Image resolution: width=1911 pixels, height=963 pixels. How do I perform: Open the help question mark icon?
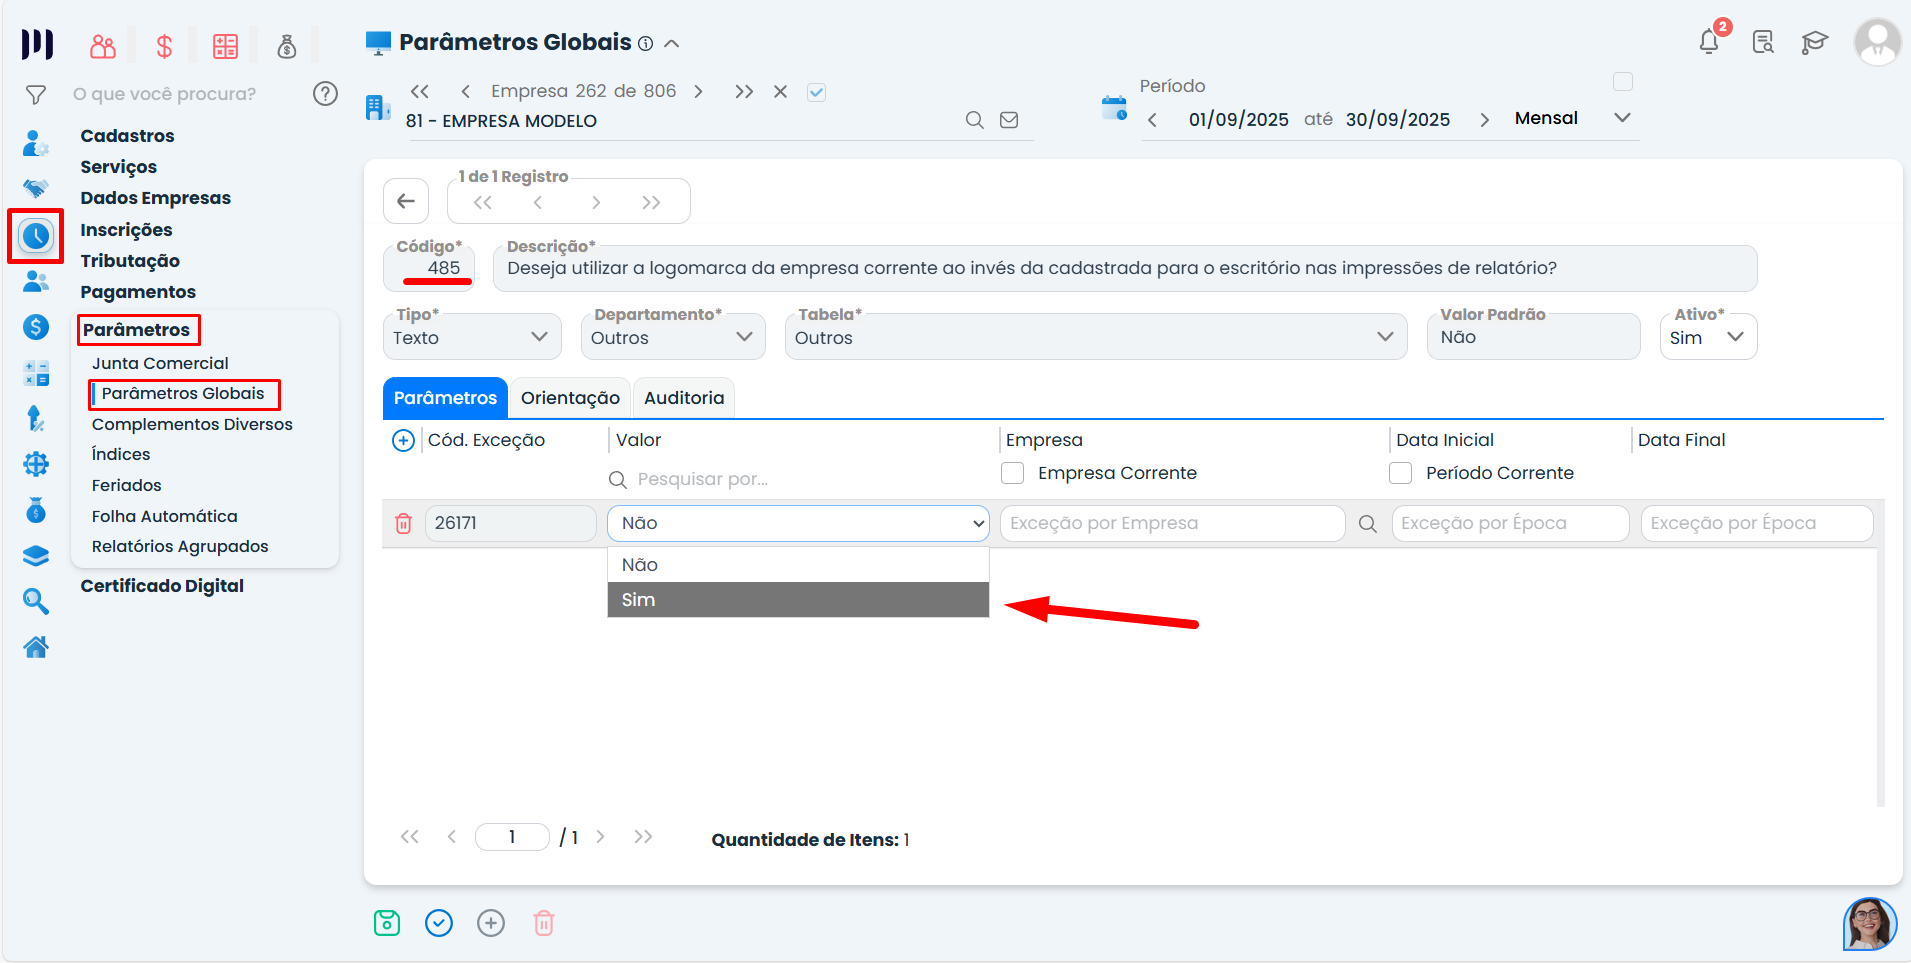click(325, 94)
